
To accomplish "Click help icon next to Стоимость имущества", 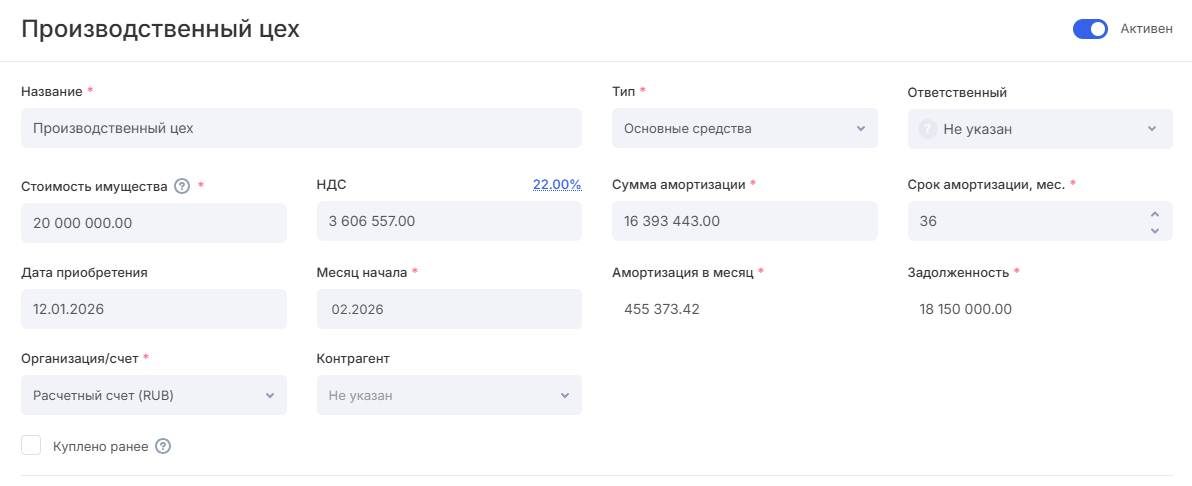I will point(181,185).
